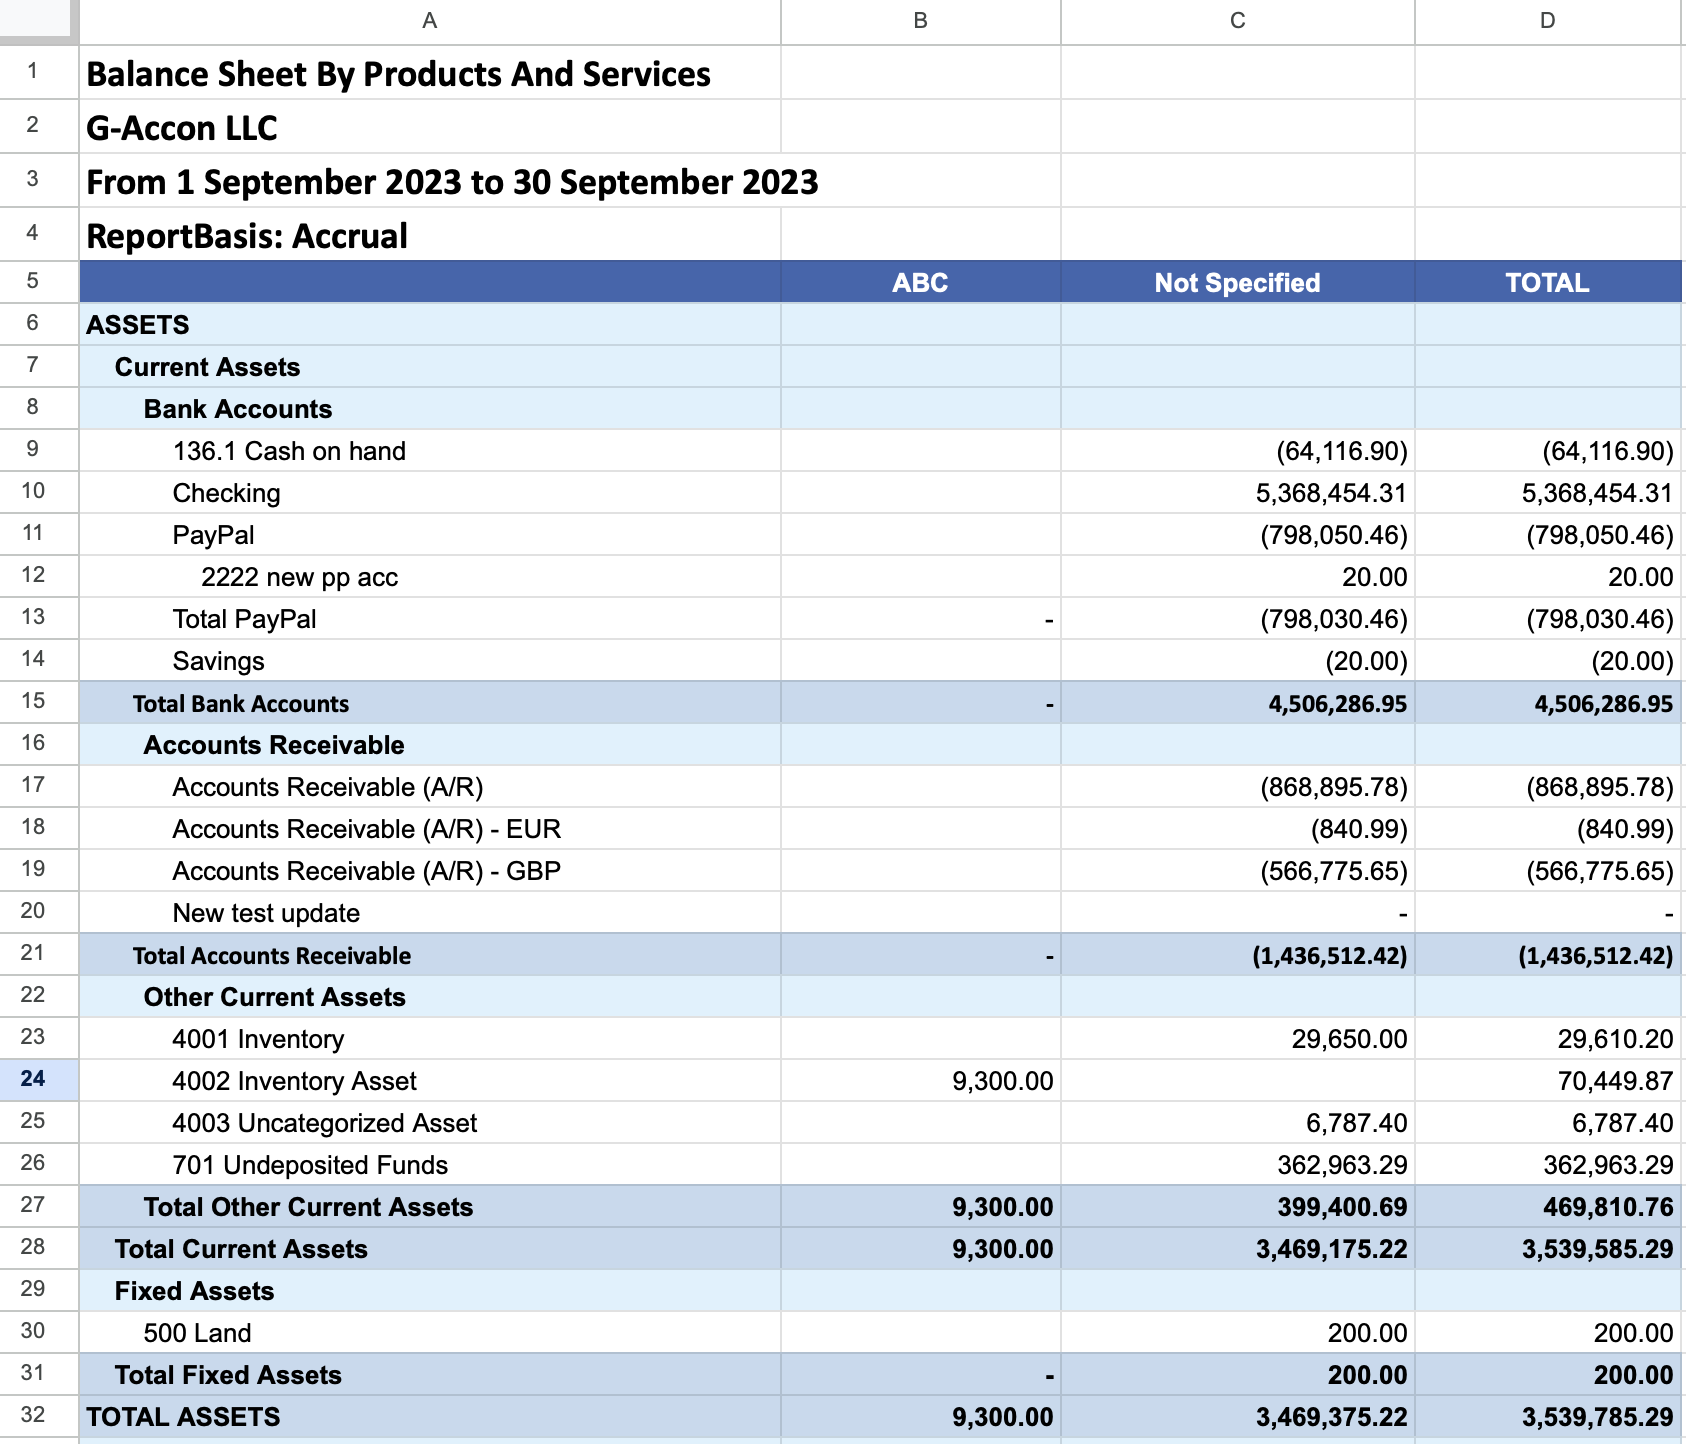Click the 'TOTAL ASSETS' label cell
This screenshot has height=1444, width=1686.
coord(430,1416)
